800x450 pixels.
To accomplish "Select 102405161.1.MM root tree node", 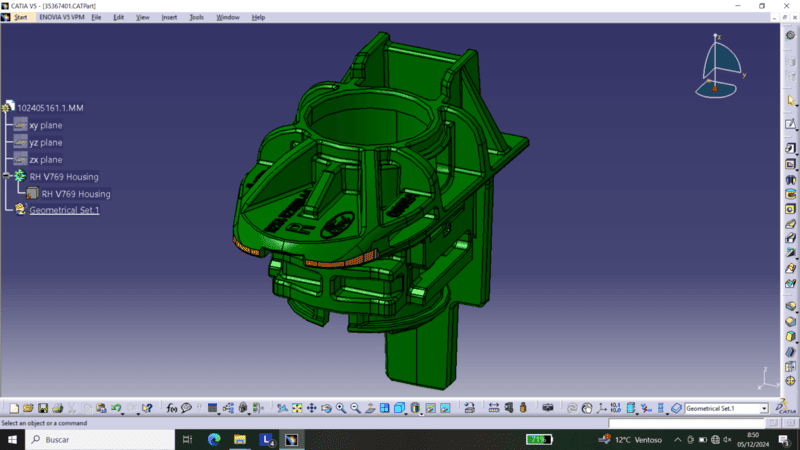I will click(50, 108).
